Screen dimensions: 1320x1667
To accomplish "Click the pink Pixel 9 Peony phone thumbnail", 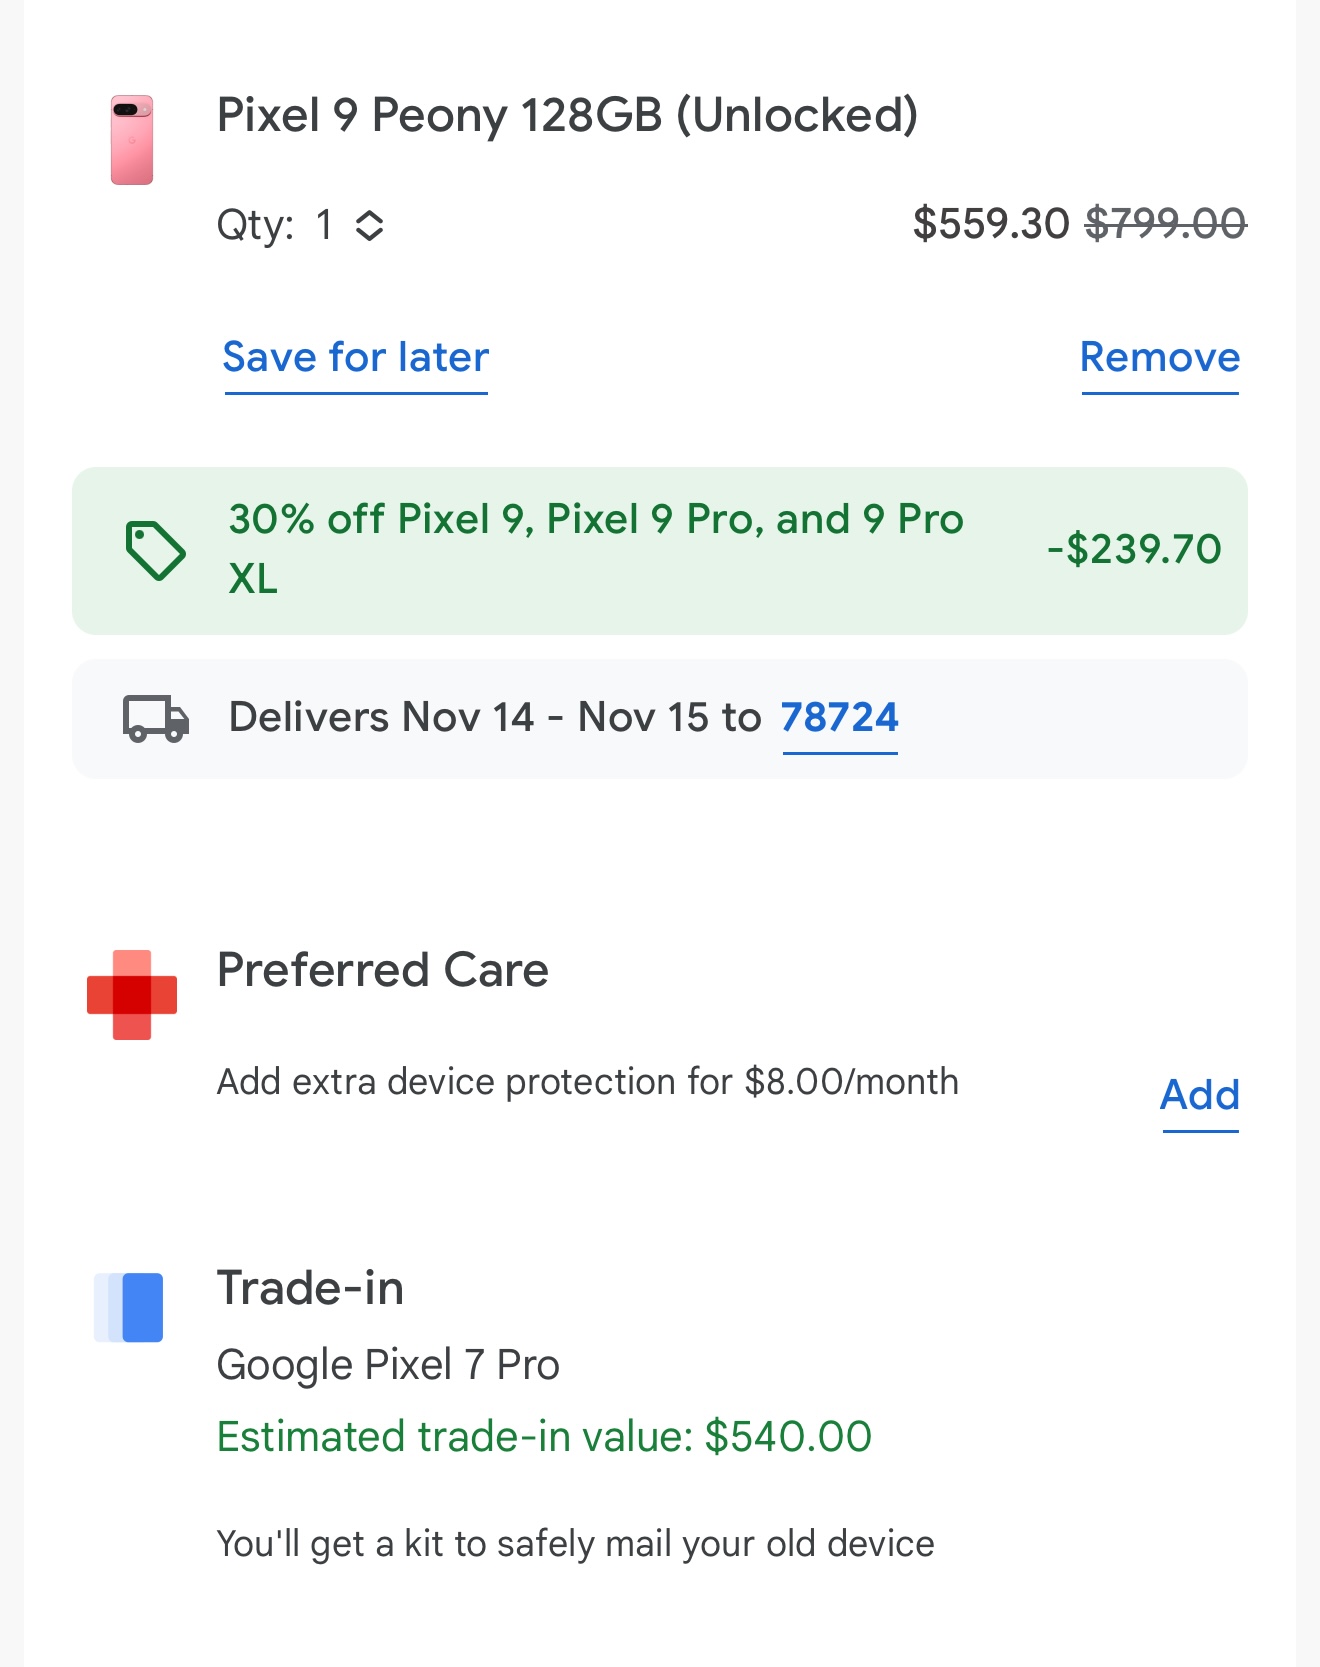I will 132,140.
